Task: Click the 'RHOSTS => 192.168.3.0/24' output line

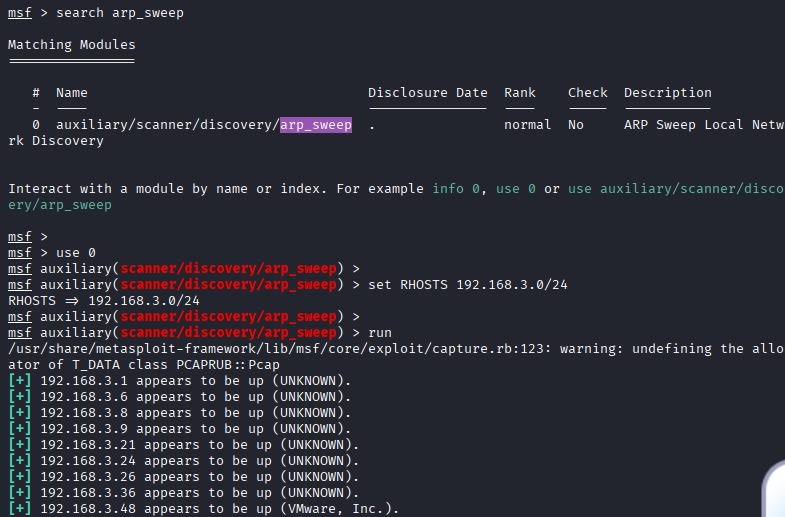Action: (x=104, y=301)
